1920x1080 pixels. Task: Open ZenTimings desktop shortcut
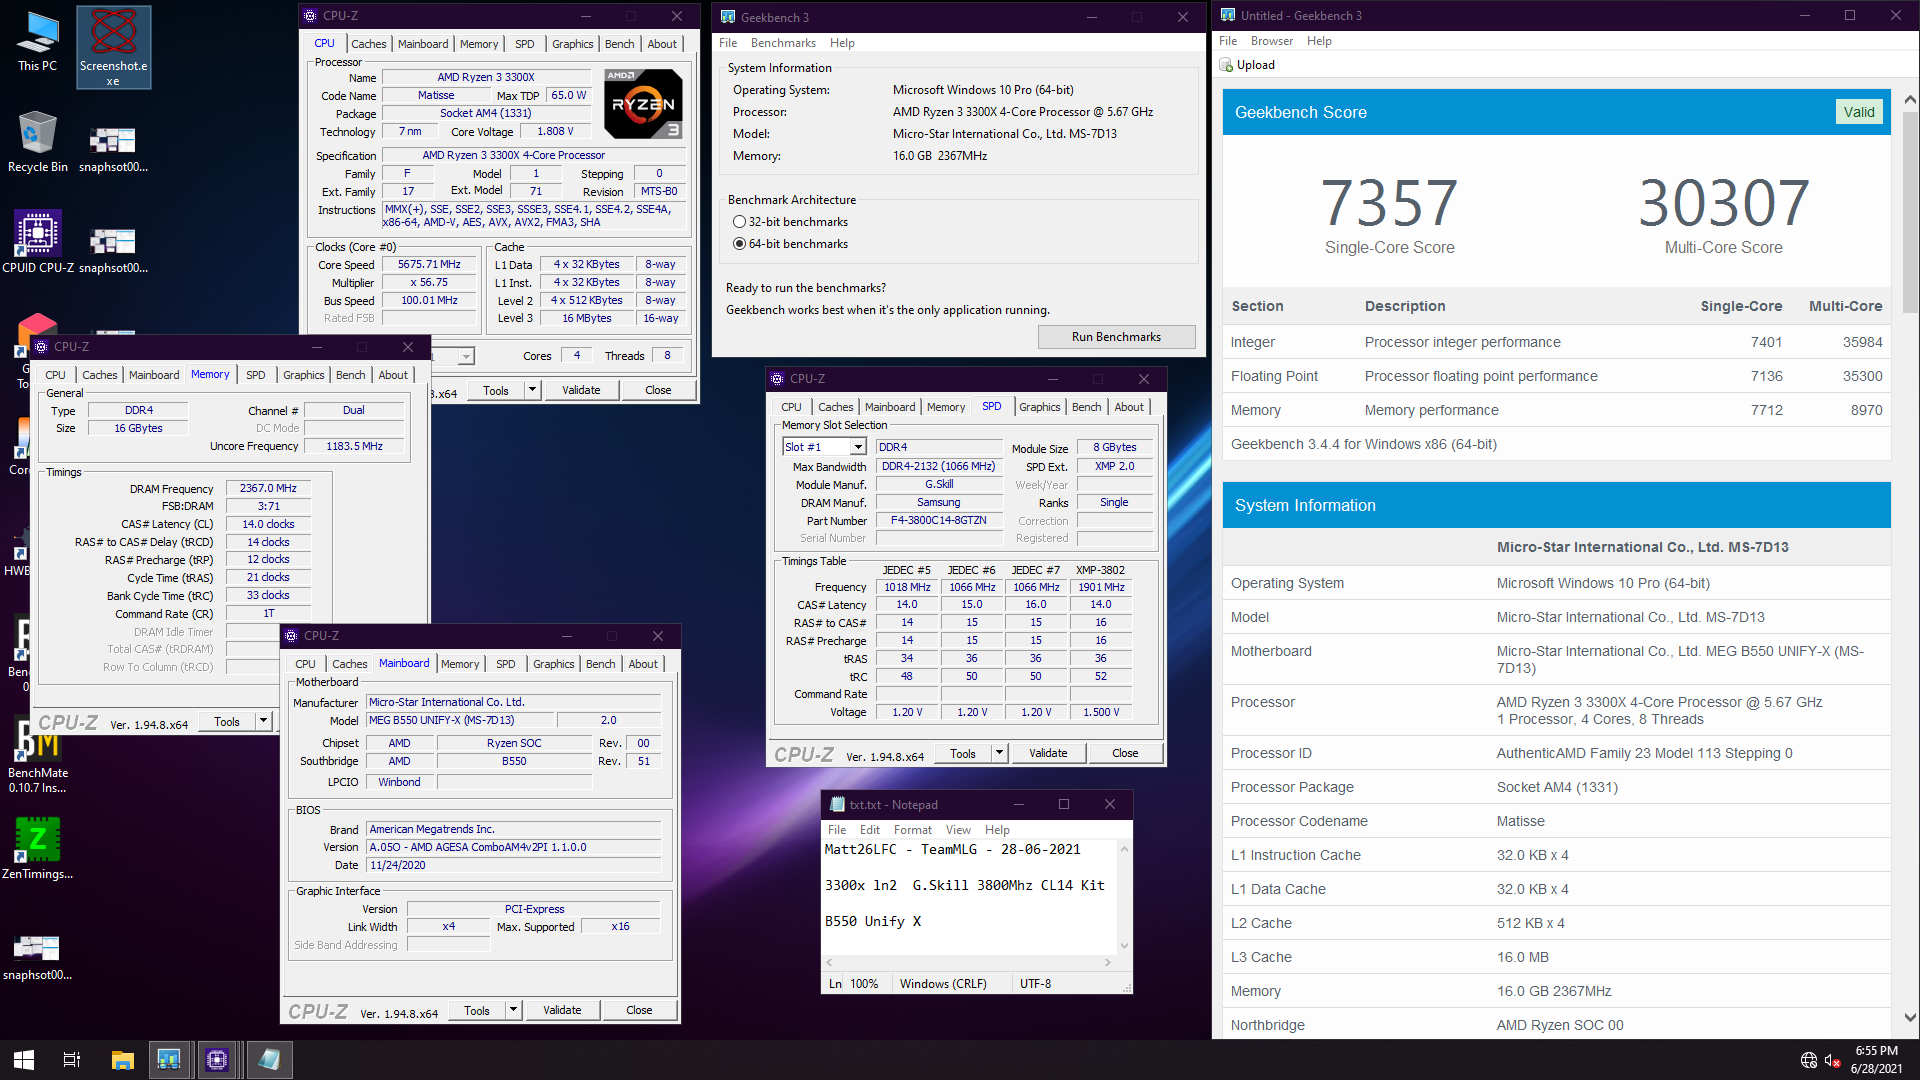pos(37,848)
